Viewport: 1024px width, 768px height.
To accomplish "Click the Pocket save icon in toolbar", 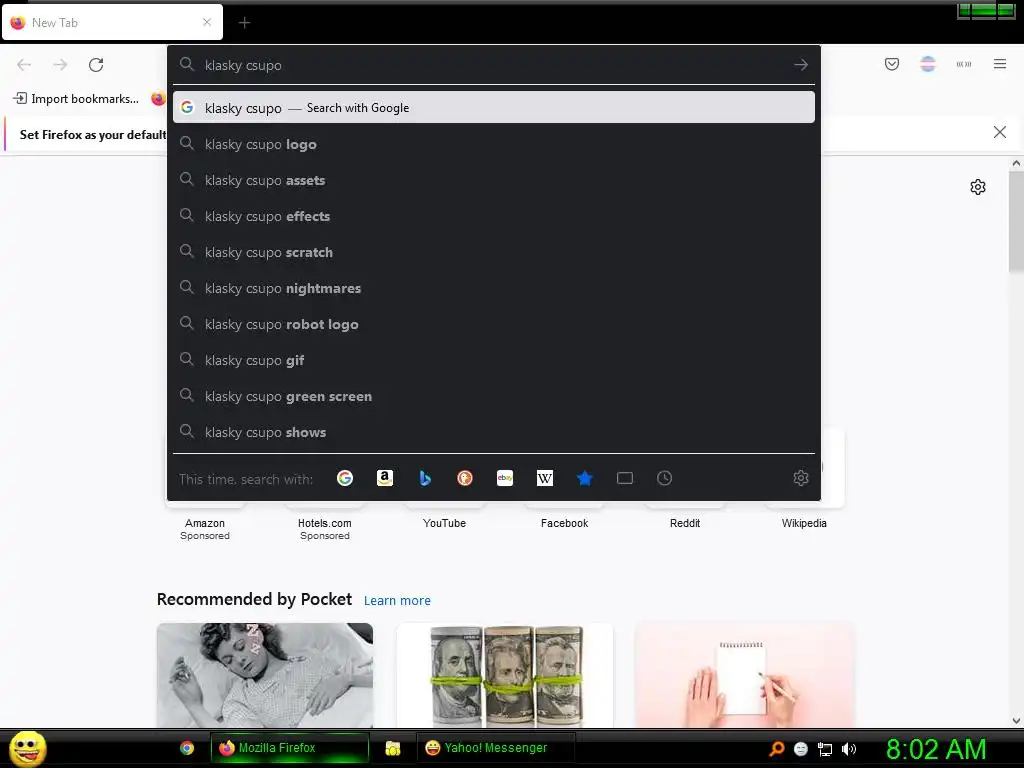I will pyautogui.click(x=891, y=64).
